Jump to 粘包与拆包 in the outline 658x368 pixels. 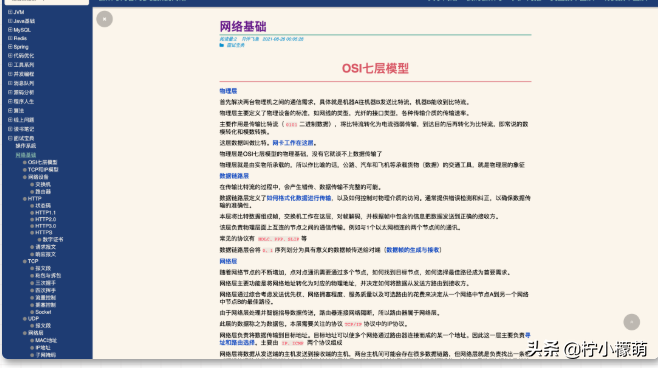[48, 276]
